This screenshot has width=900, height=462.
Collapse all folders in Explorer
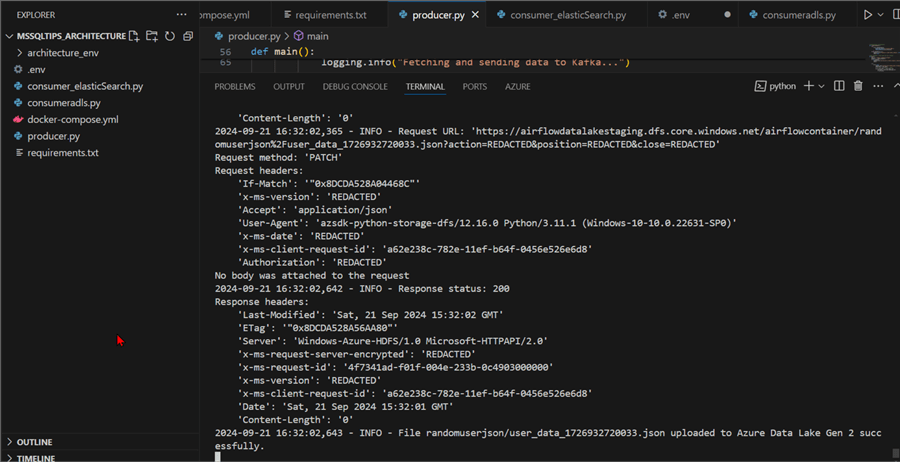[188, 36]
